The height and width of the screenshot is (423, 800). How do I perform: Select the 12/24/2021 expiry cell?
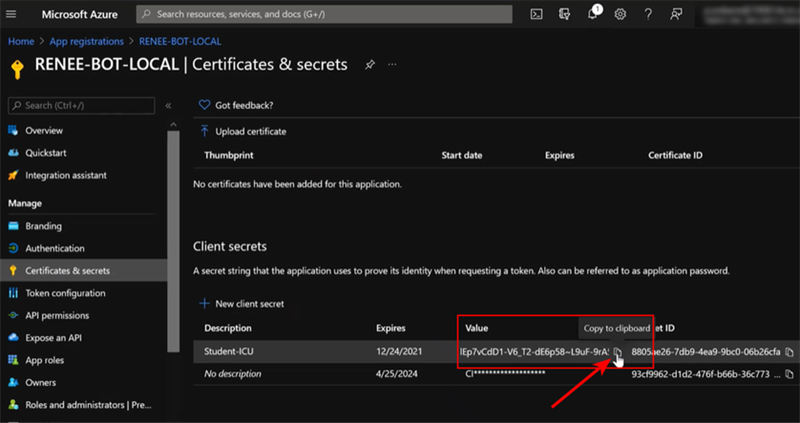tap(399, 352)
